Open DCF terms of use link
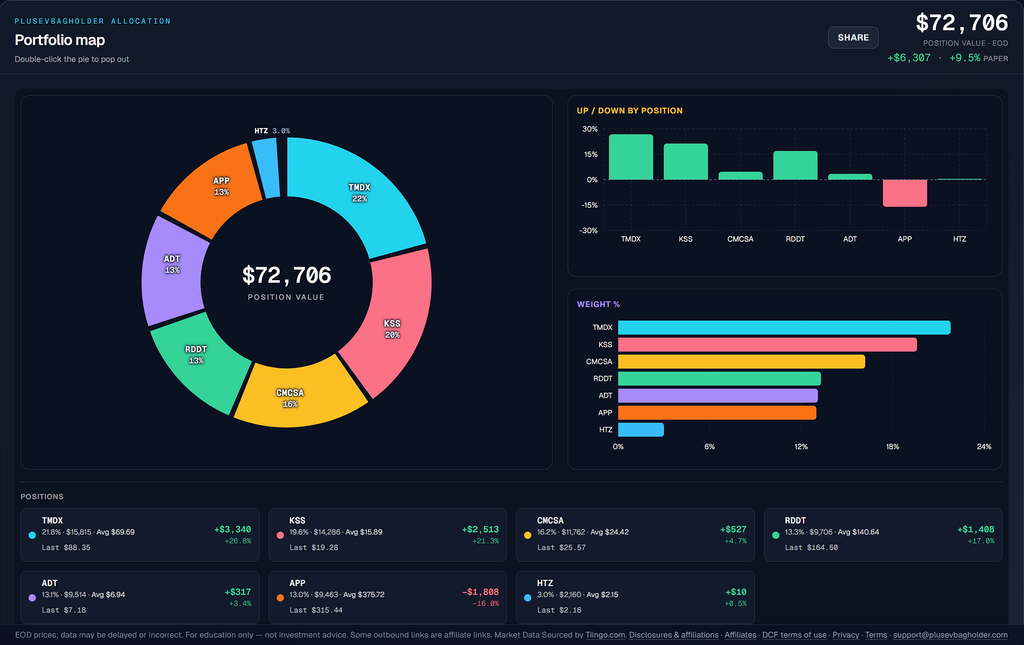This screenshot has height=645, width=1024. coord(794,635)
